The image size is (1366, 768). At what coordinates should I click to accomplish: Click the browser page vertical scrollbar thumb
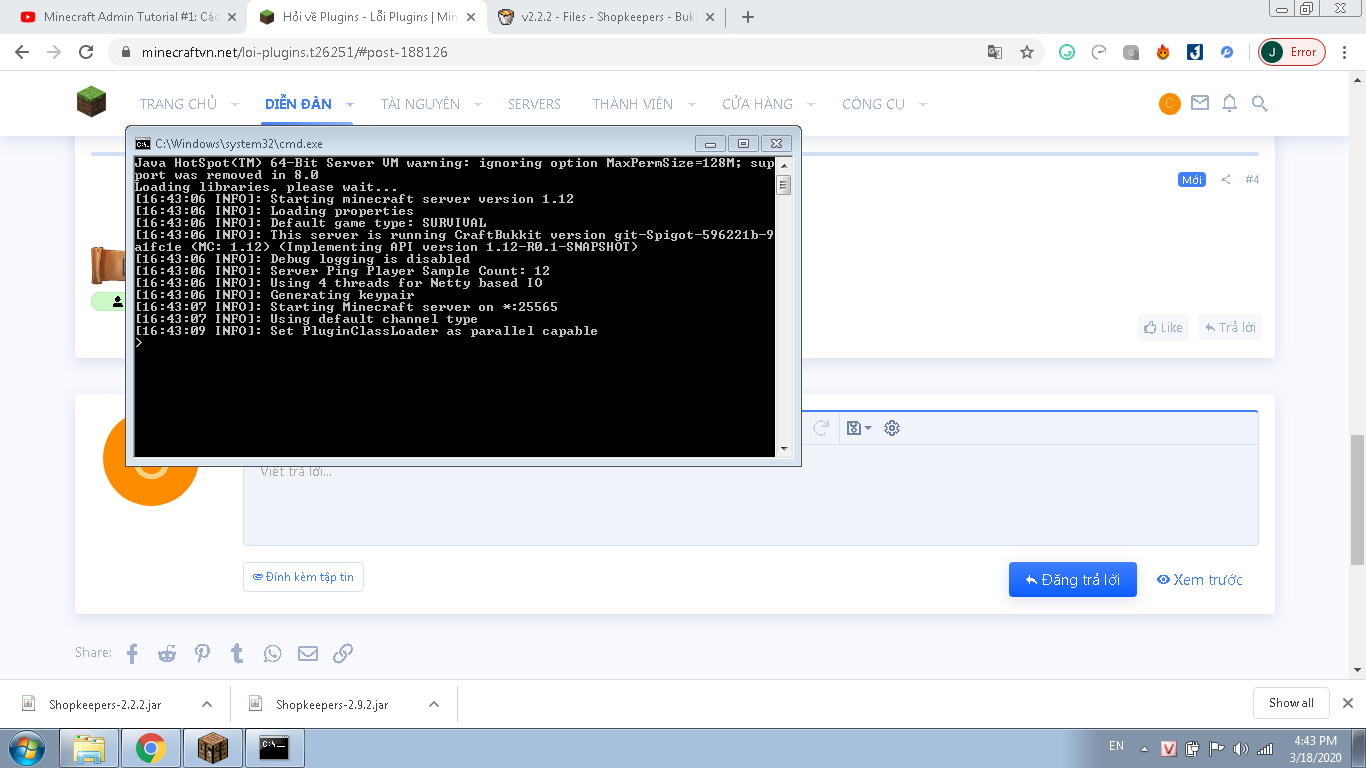click(x=1357, y=500)
